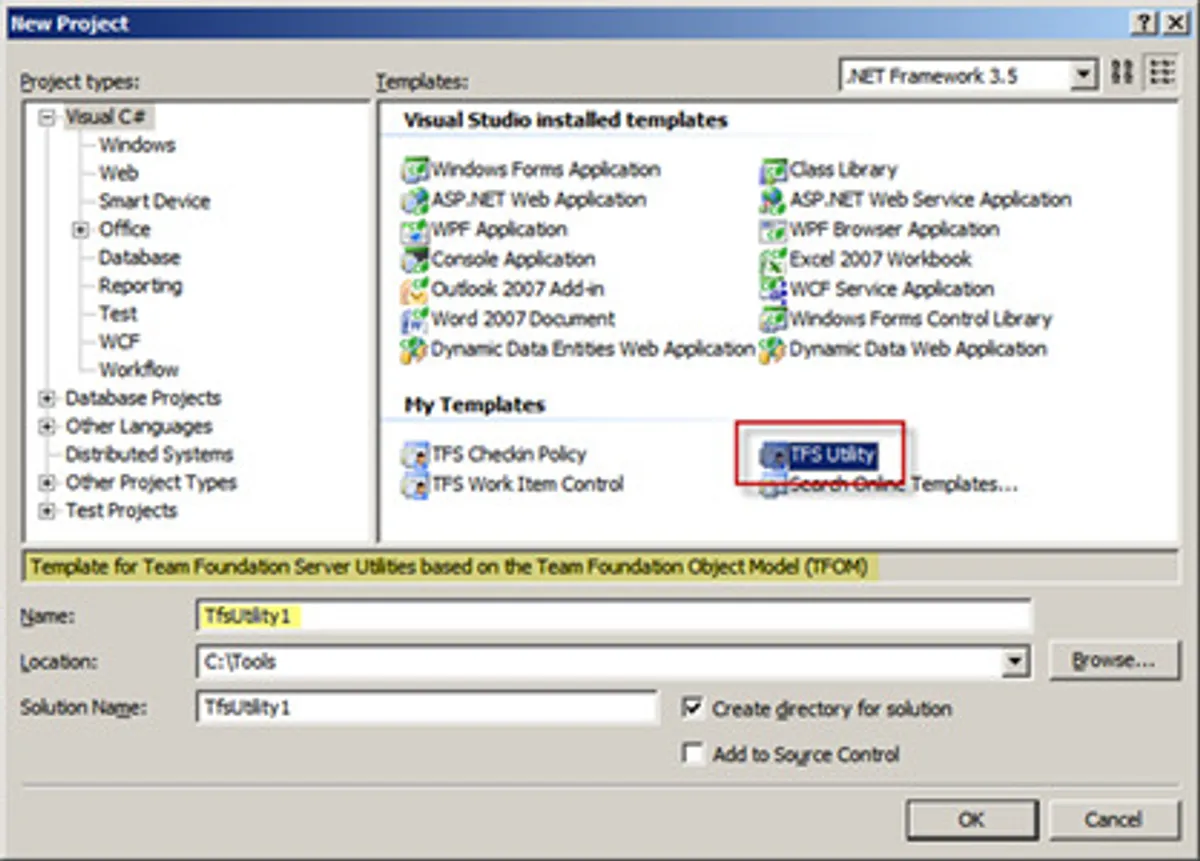Pick the TFS Checkin Policy template icon
Screen dimensions: 1200x861
(415, 455)
